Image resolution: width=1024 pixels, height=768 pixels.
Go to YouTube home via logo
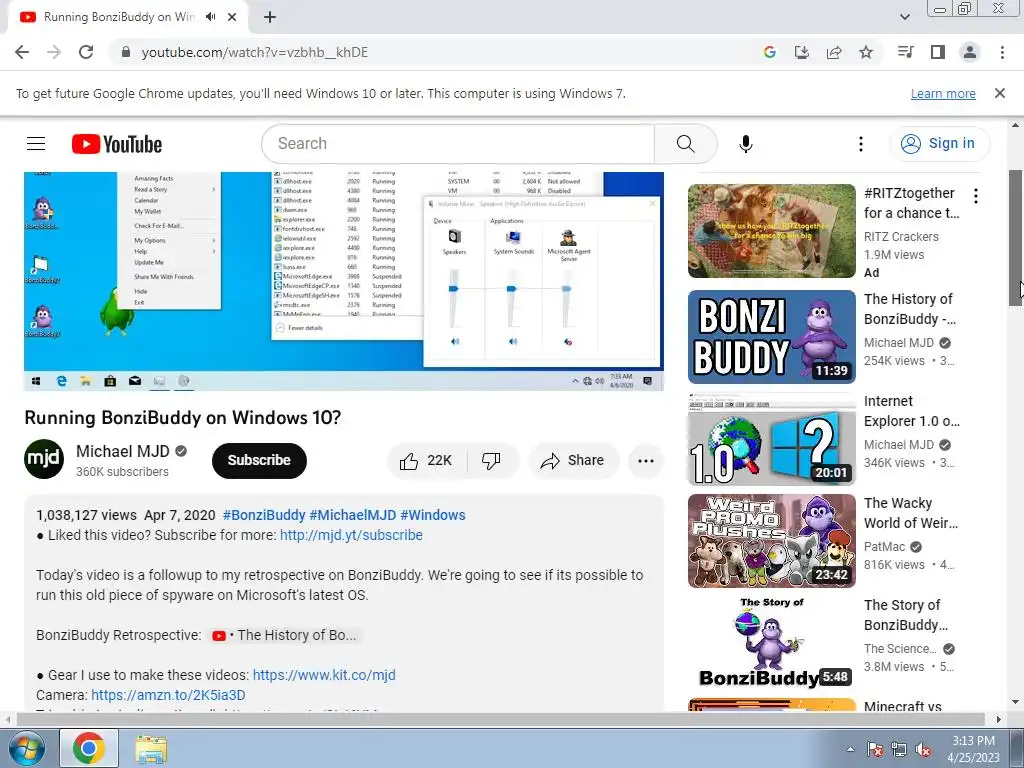[x=117, y=144]
